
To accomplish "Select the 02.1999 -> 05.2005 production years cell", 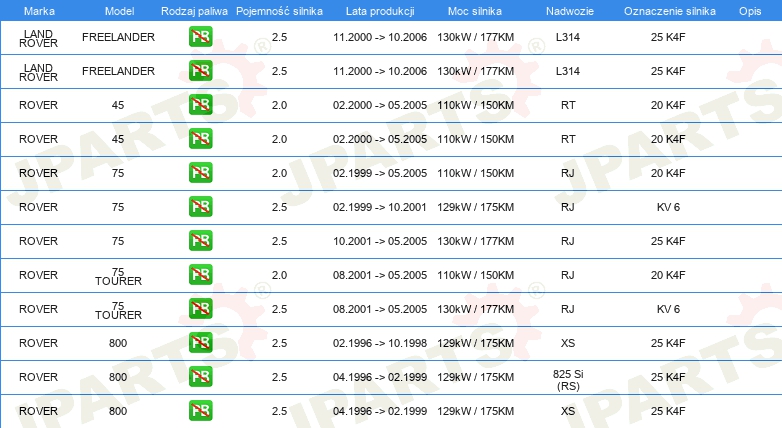I will [380, 173].
